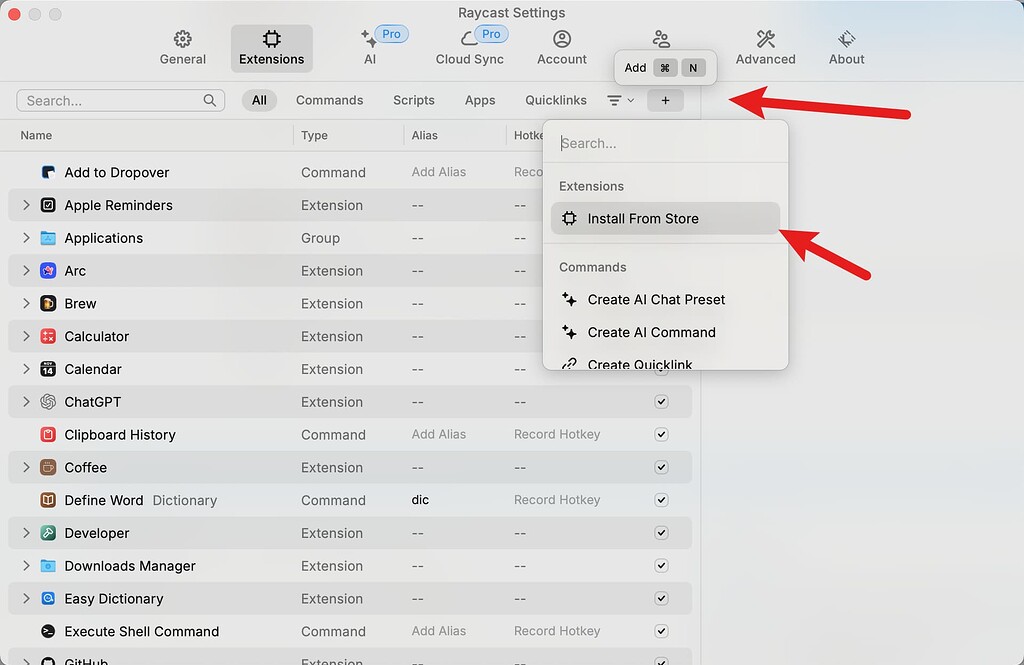Expand the Arc extension row

(26, 270)
